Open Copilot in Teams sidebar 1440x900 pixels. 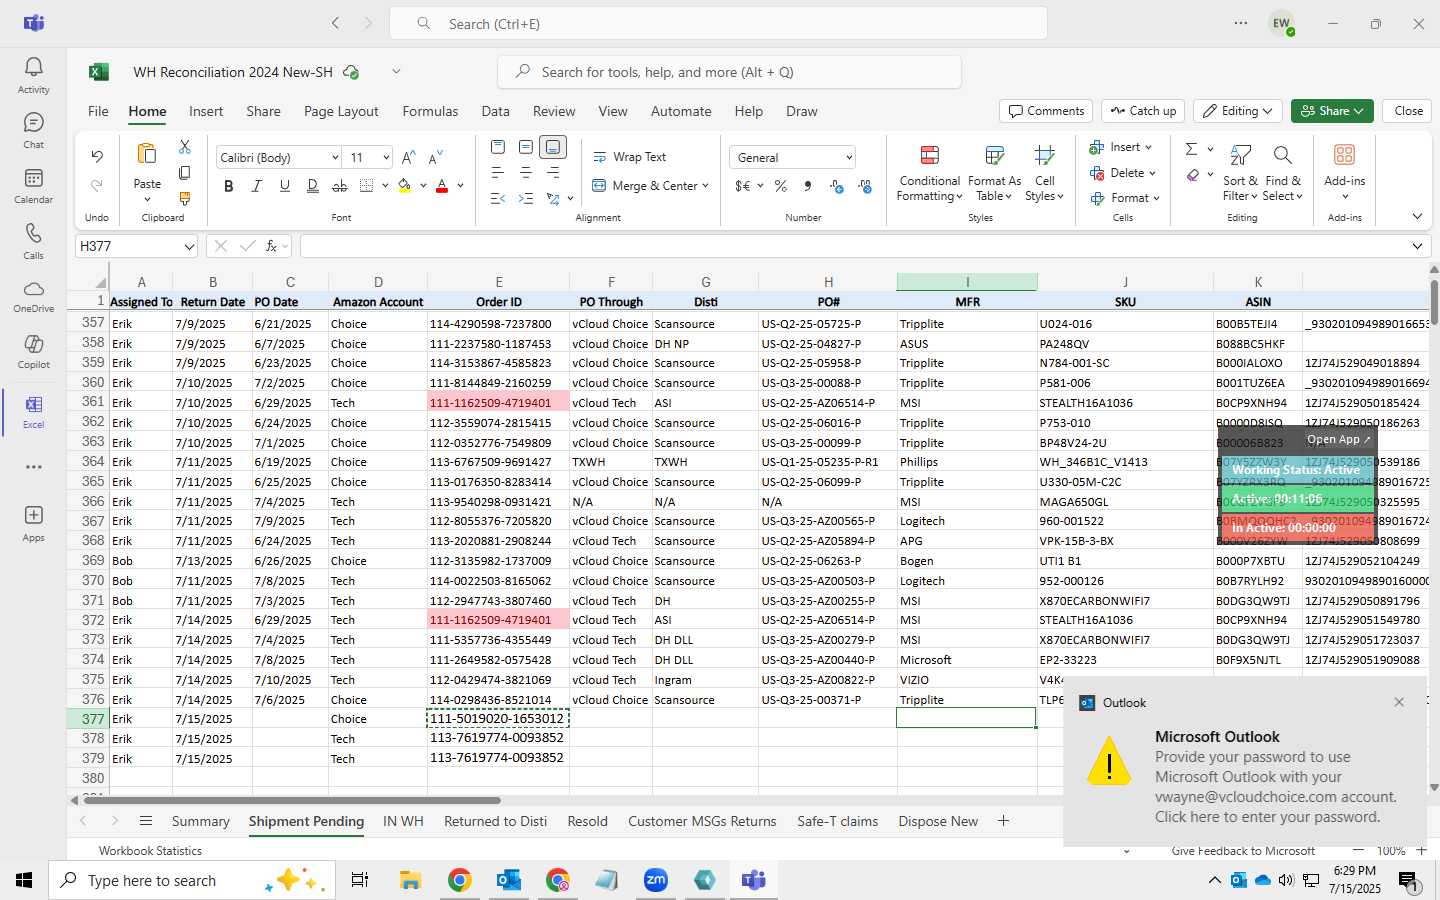tap(33, 350)
